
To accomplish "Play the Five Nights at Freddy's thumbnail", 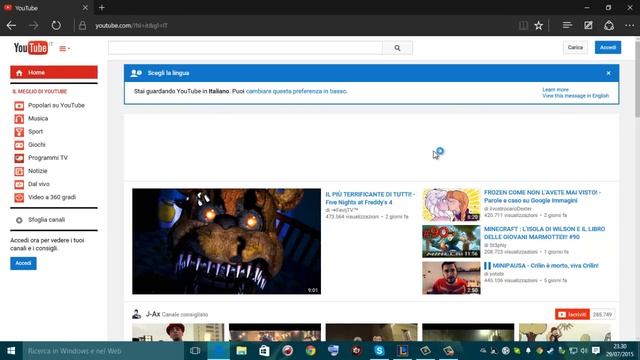I will click(x=227, y=241).
